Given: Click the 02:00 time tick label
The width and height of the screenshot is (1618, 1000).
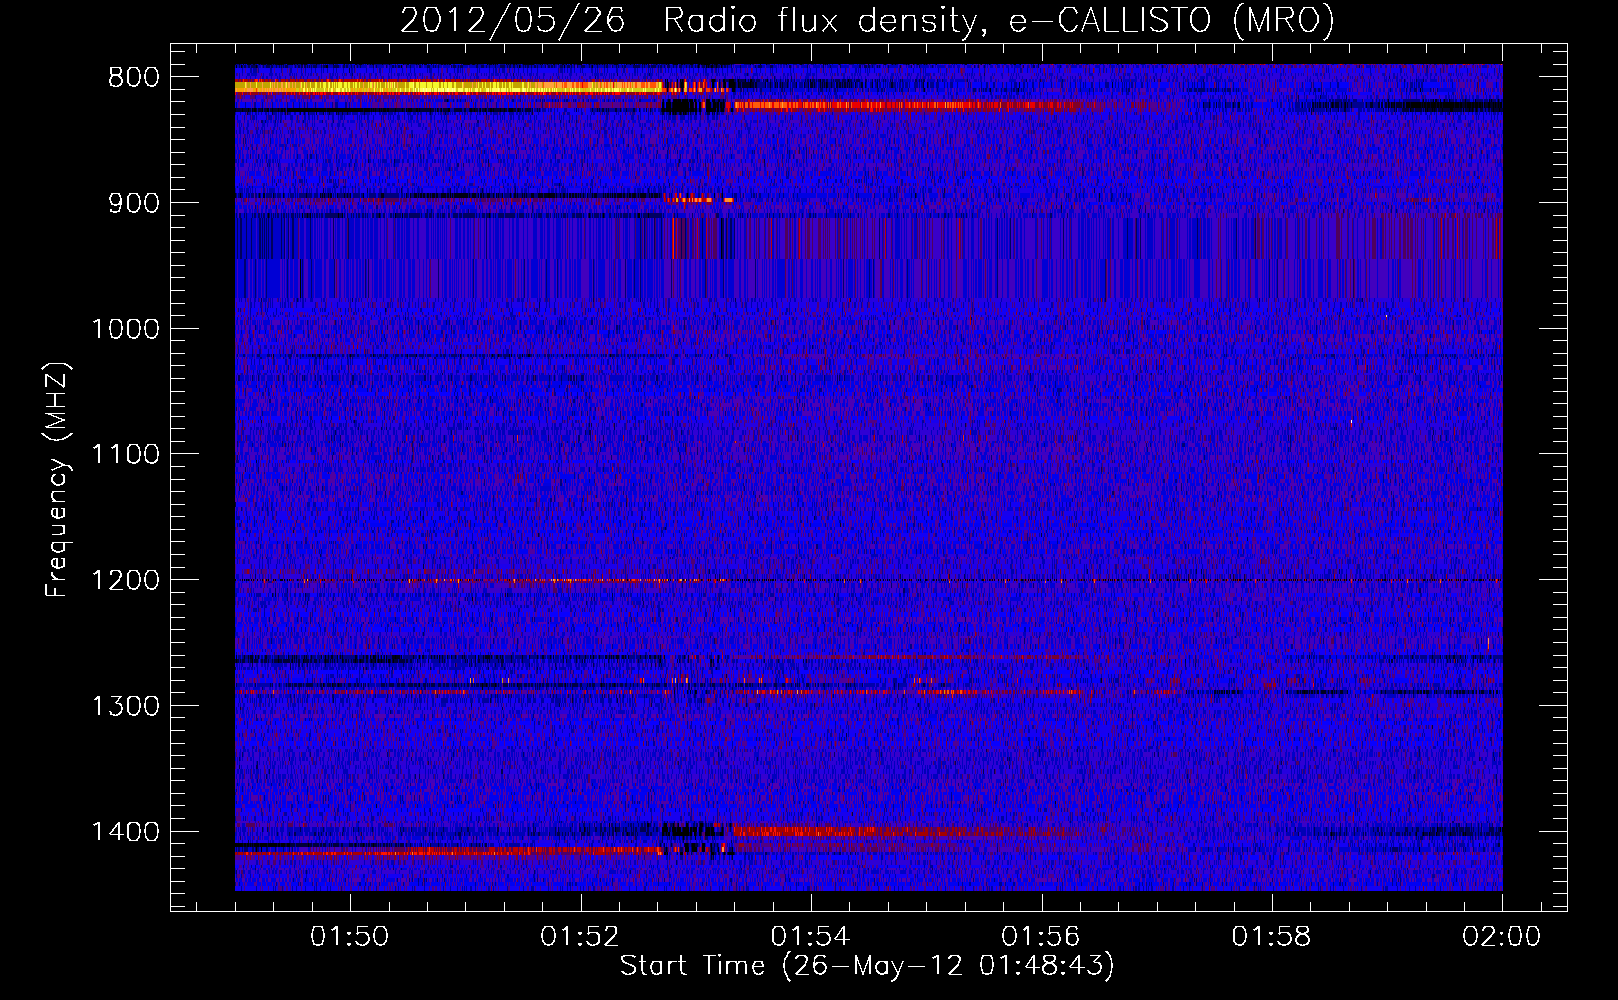Looking at the screenshot, I should (x=1502, y=937).
